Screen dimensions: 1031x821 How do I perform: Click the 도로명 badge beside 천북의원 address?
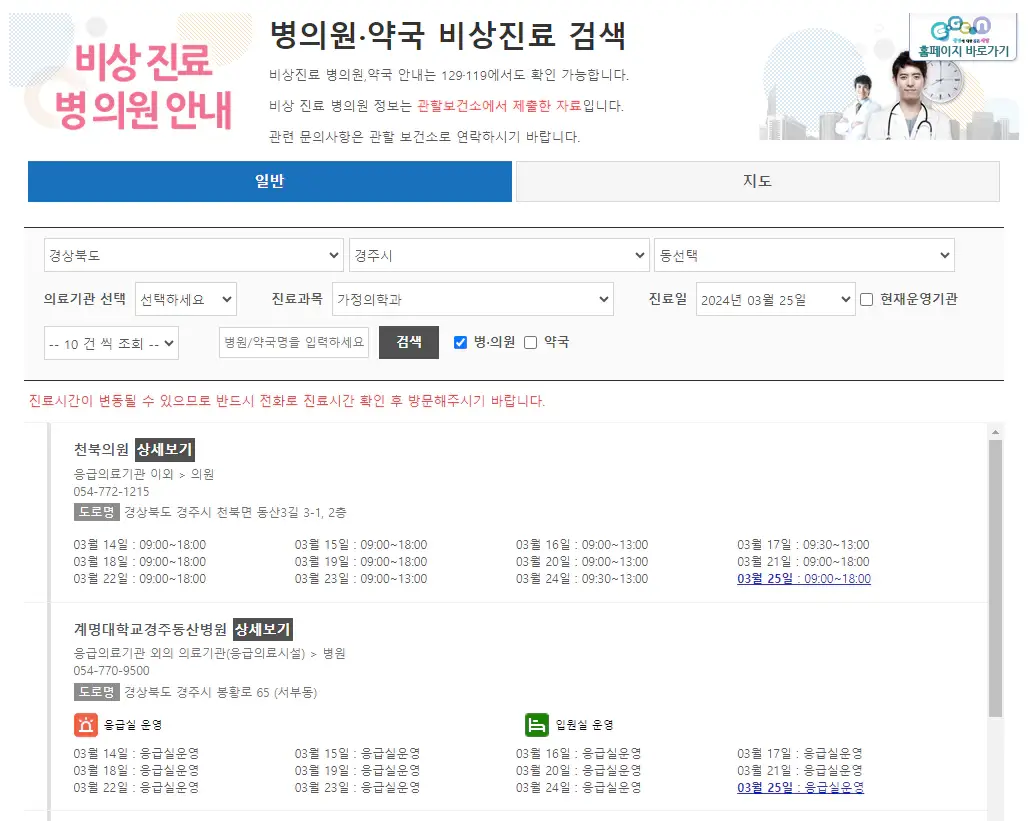(x=96, y=510)
